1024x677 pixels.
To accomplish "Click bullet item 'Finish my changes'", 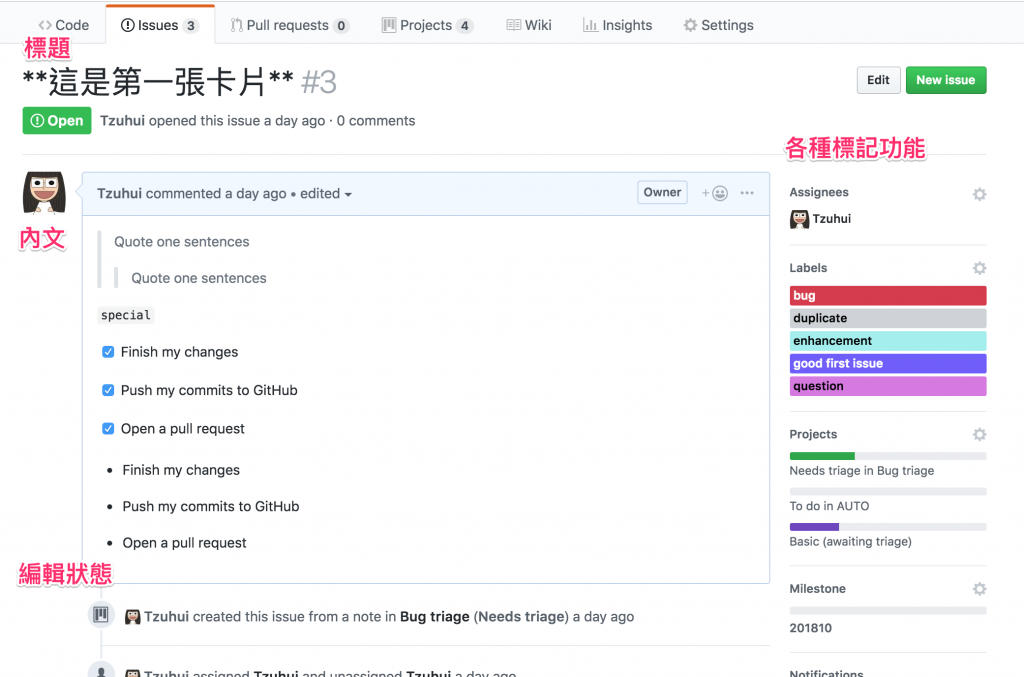I will (181, 470).
